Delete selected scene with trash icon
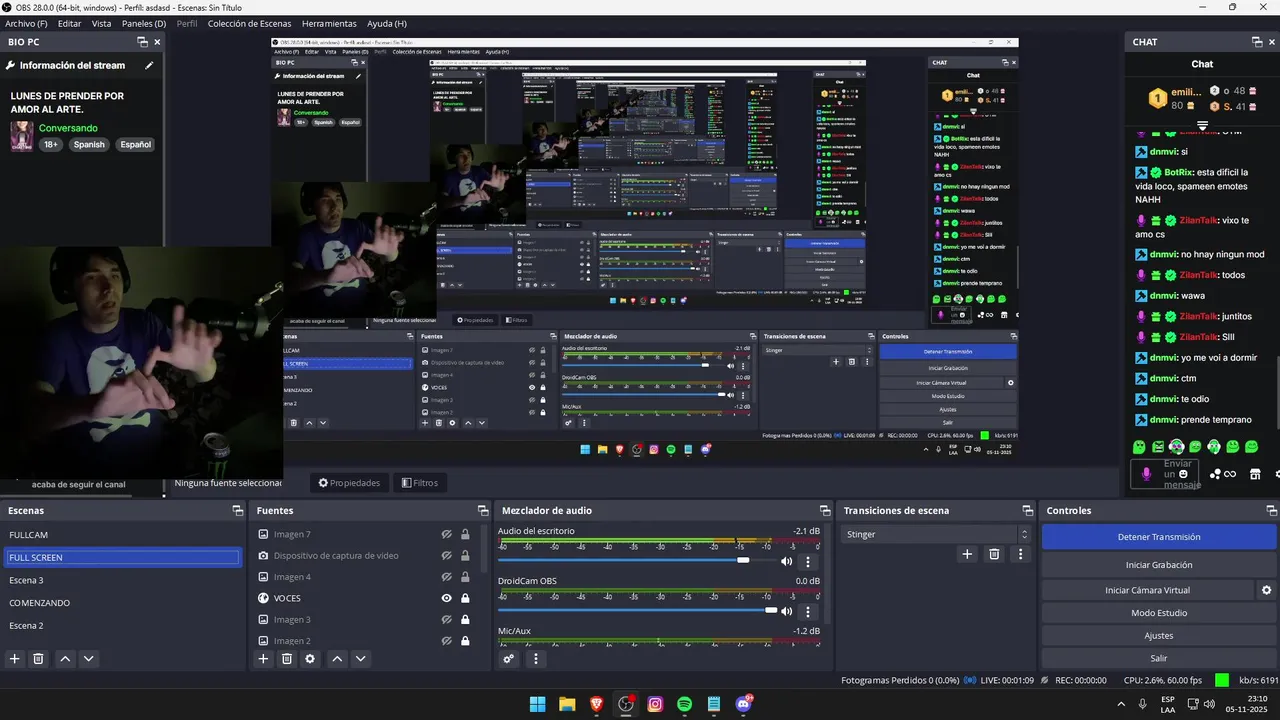The height and width of the screenshot is (720, 1280). point(39,659)
